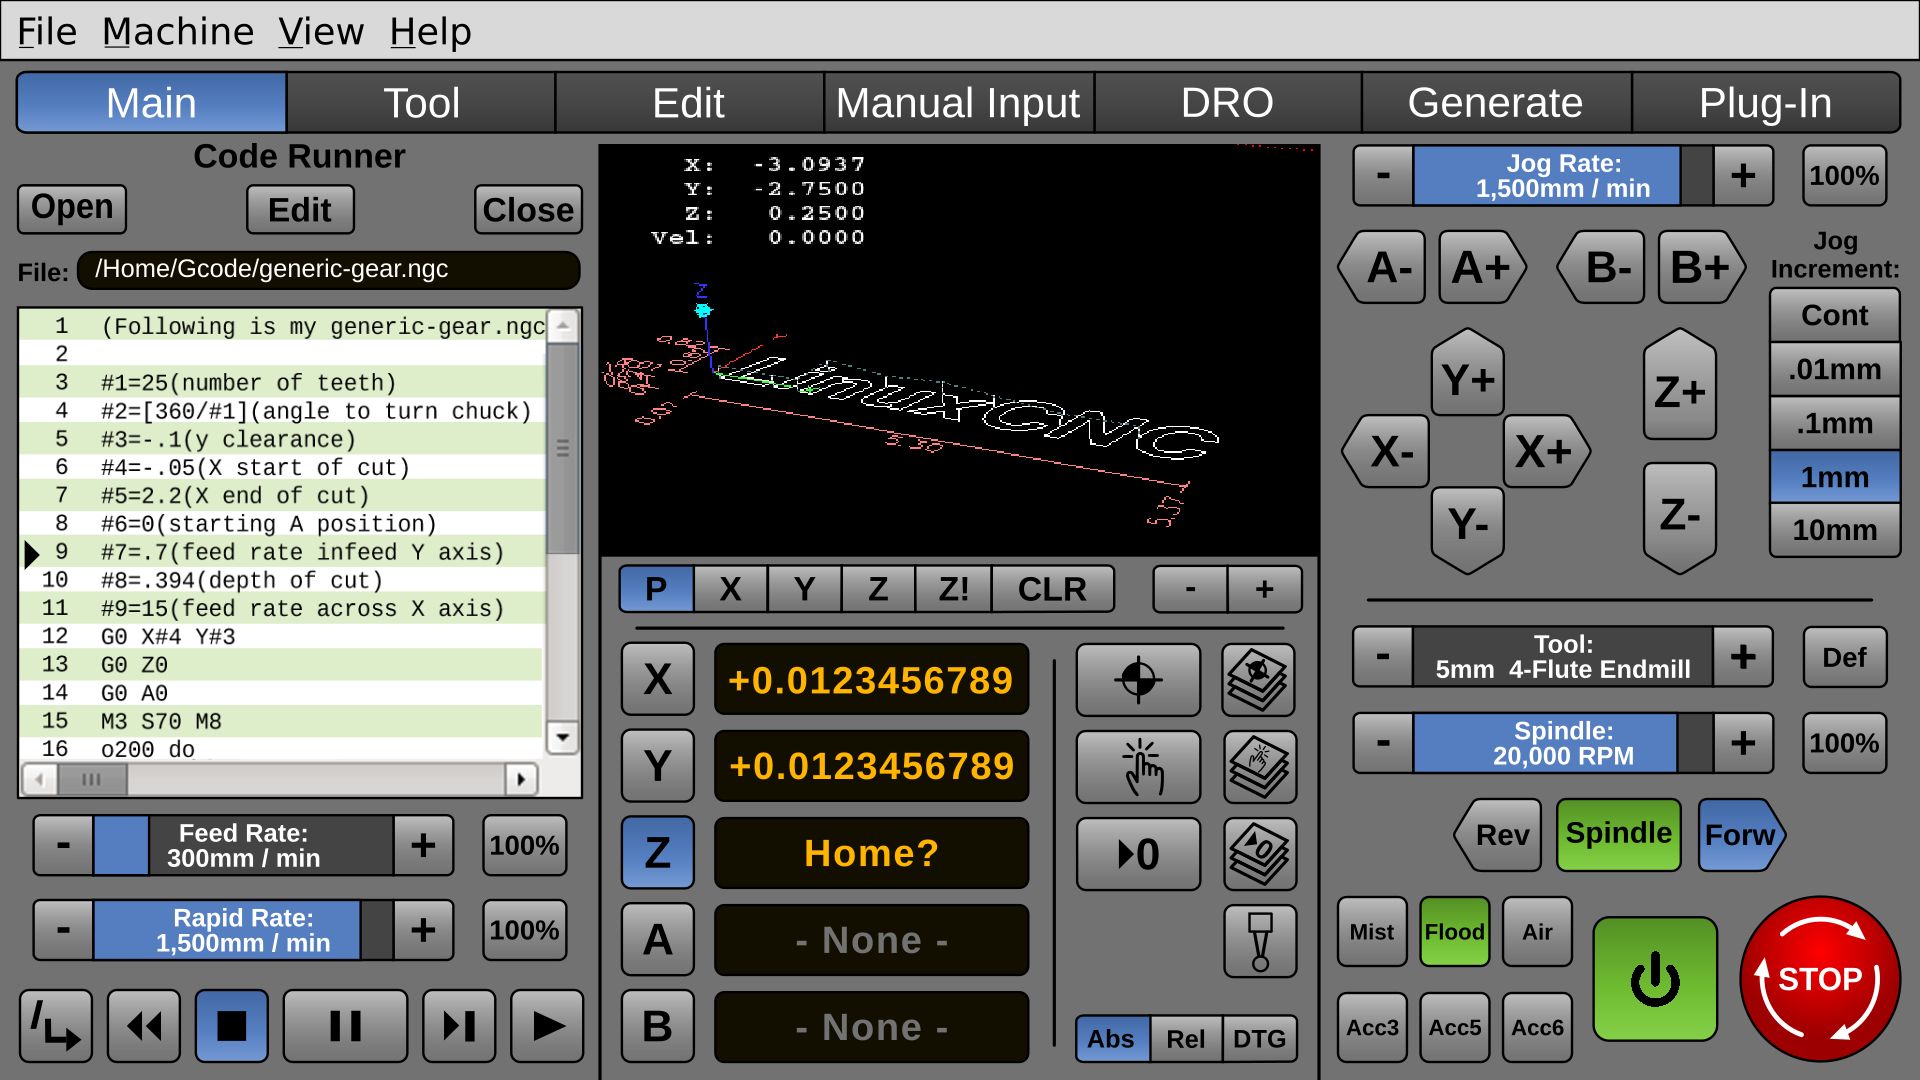Click the Open file button
This screenshot has height=1080, width=1920.
[72, 208]
